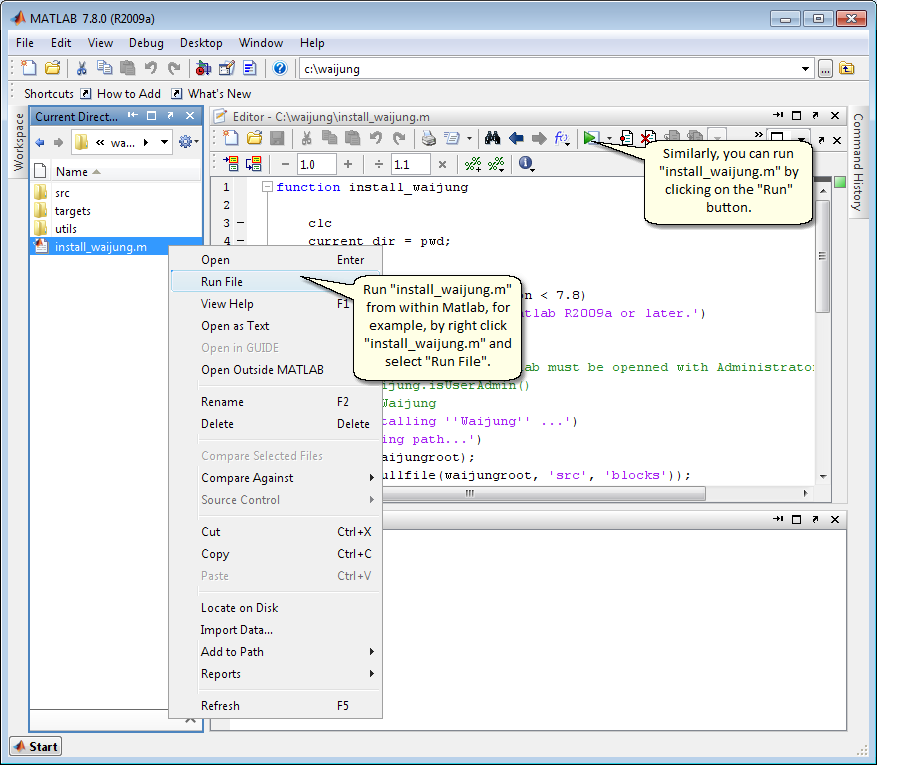This screenshot has height=765, width=900.
Task: Open the How to Add shortcut
Action: click(x=121, y=94)
